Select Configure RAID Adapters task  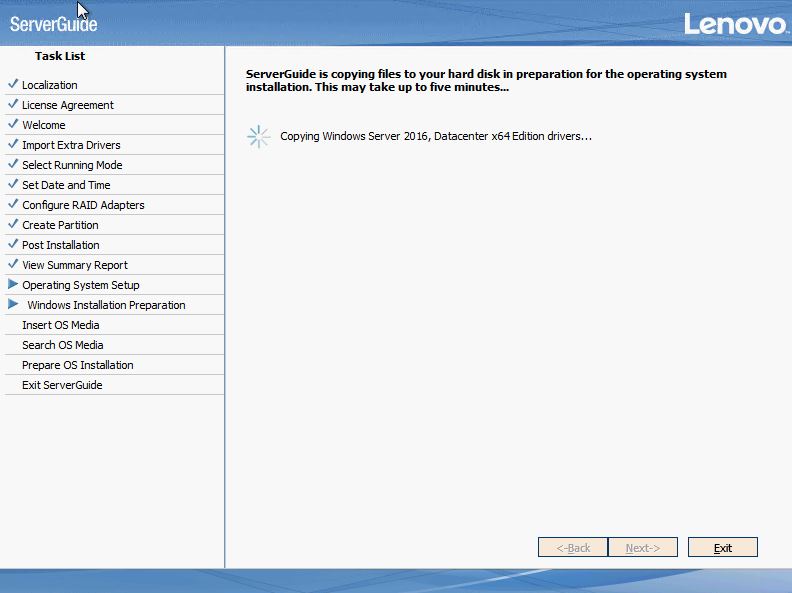point(115,205)
